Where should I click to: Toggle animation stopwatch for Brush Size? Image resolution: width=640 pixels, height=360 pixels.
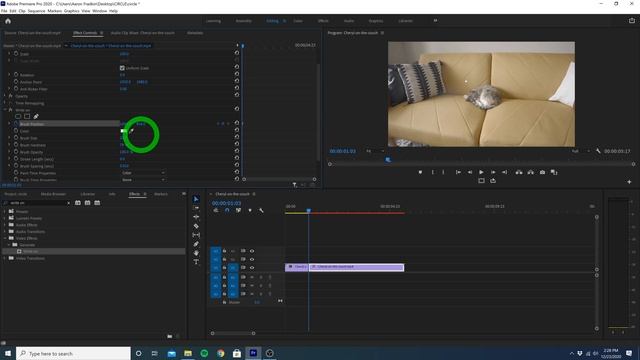16,138
